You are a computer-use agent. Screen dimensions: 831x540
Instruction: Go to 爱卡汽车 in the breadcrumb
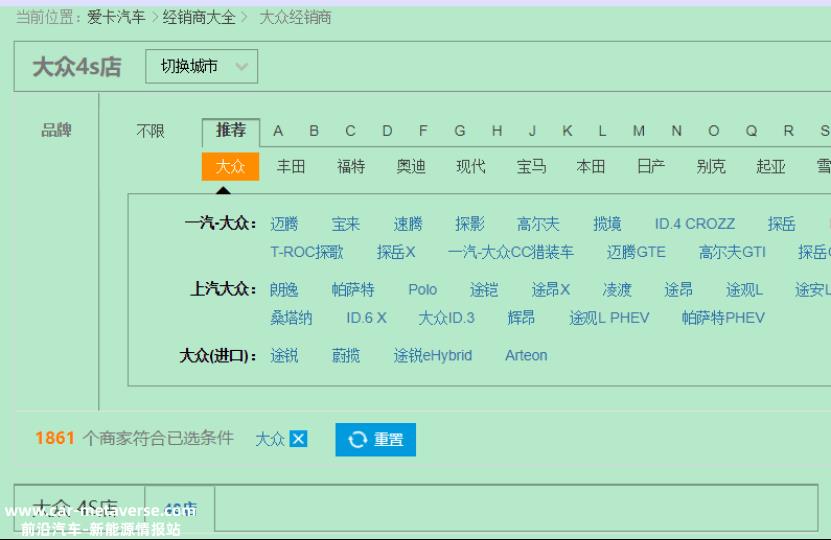tap(116, 17)
